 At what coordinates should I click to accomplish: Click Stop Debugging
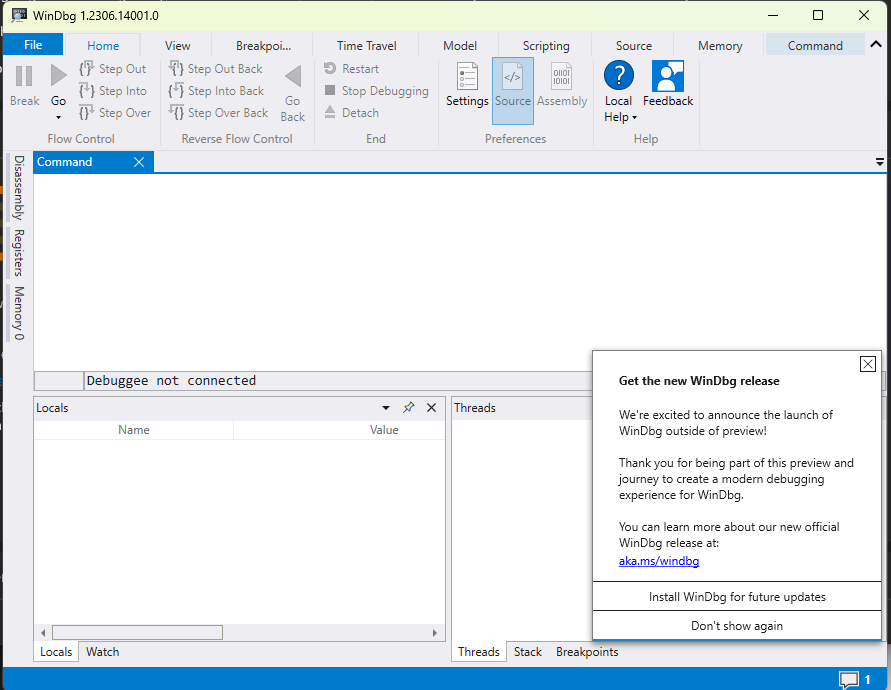(x=376, y=91)
